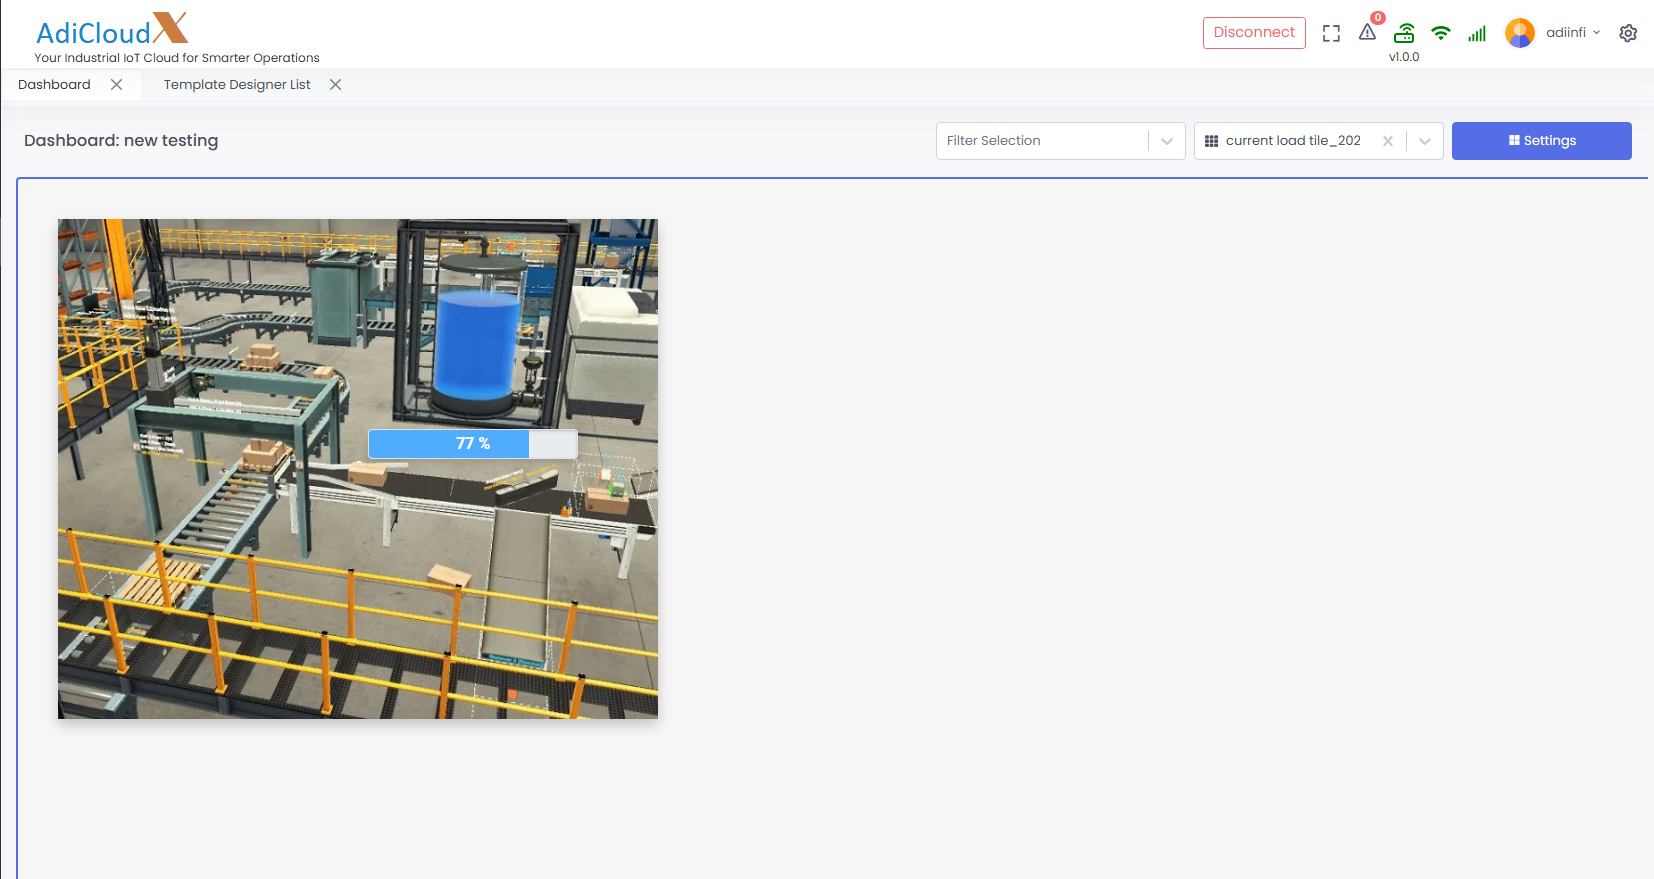Image resolution: width=1654 pixels, height=879 pixels.
Task: Open the alerts warning triangle icon
Action: tap(1367, 33)
